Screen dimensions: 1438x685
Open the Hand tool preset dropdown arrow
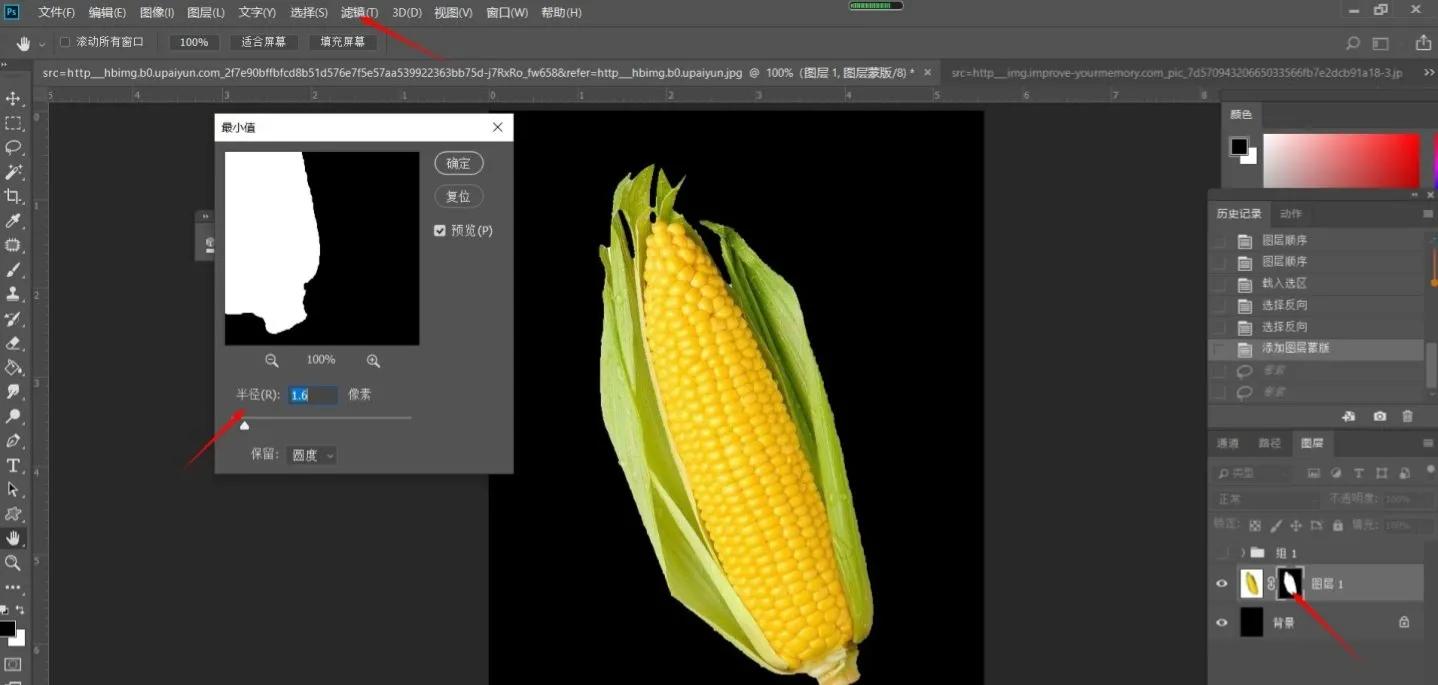coord(42,44)
